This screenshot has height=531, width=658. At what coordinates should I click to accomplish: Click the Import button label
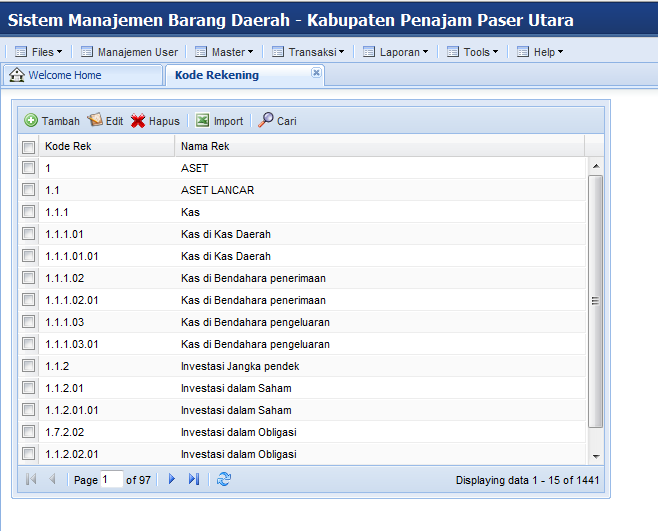click(228, 121)
